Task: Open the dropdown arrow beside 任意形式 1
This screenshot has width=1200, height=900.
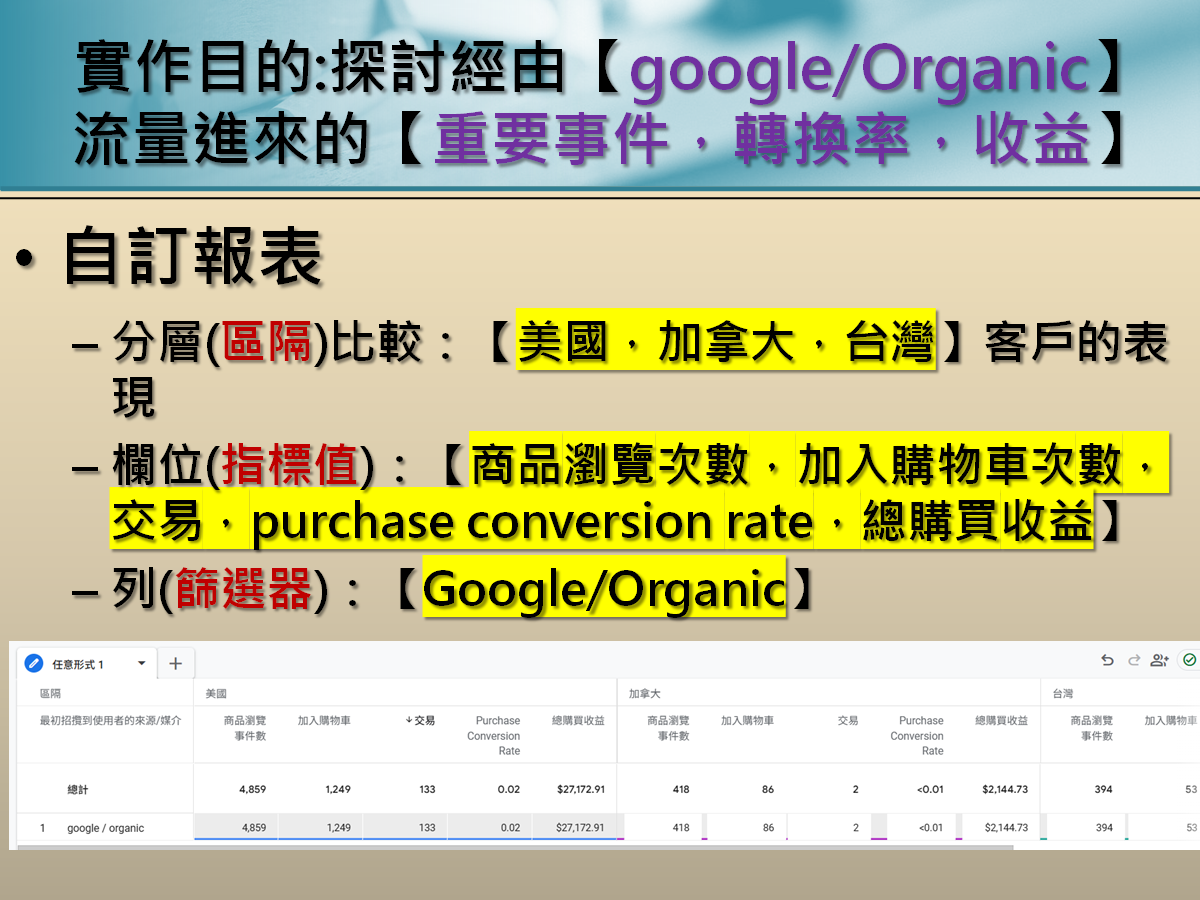Action: (x=141, y=663)
